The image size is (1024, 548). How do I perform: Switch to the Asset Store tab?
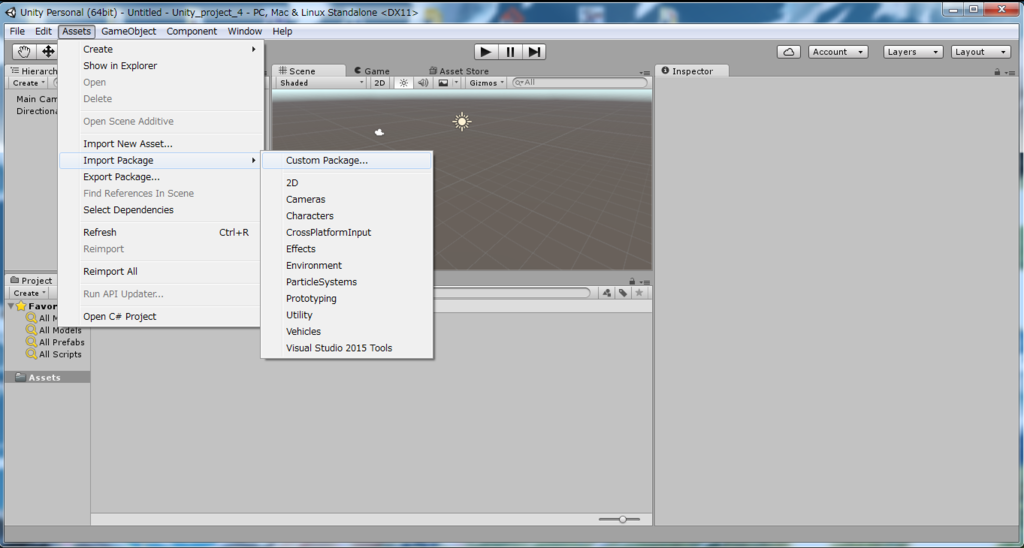coord(459,71)
